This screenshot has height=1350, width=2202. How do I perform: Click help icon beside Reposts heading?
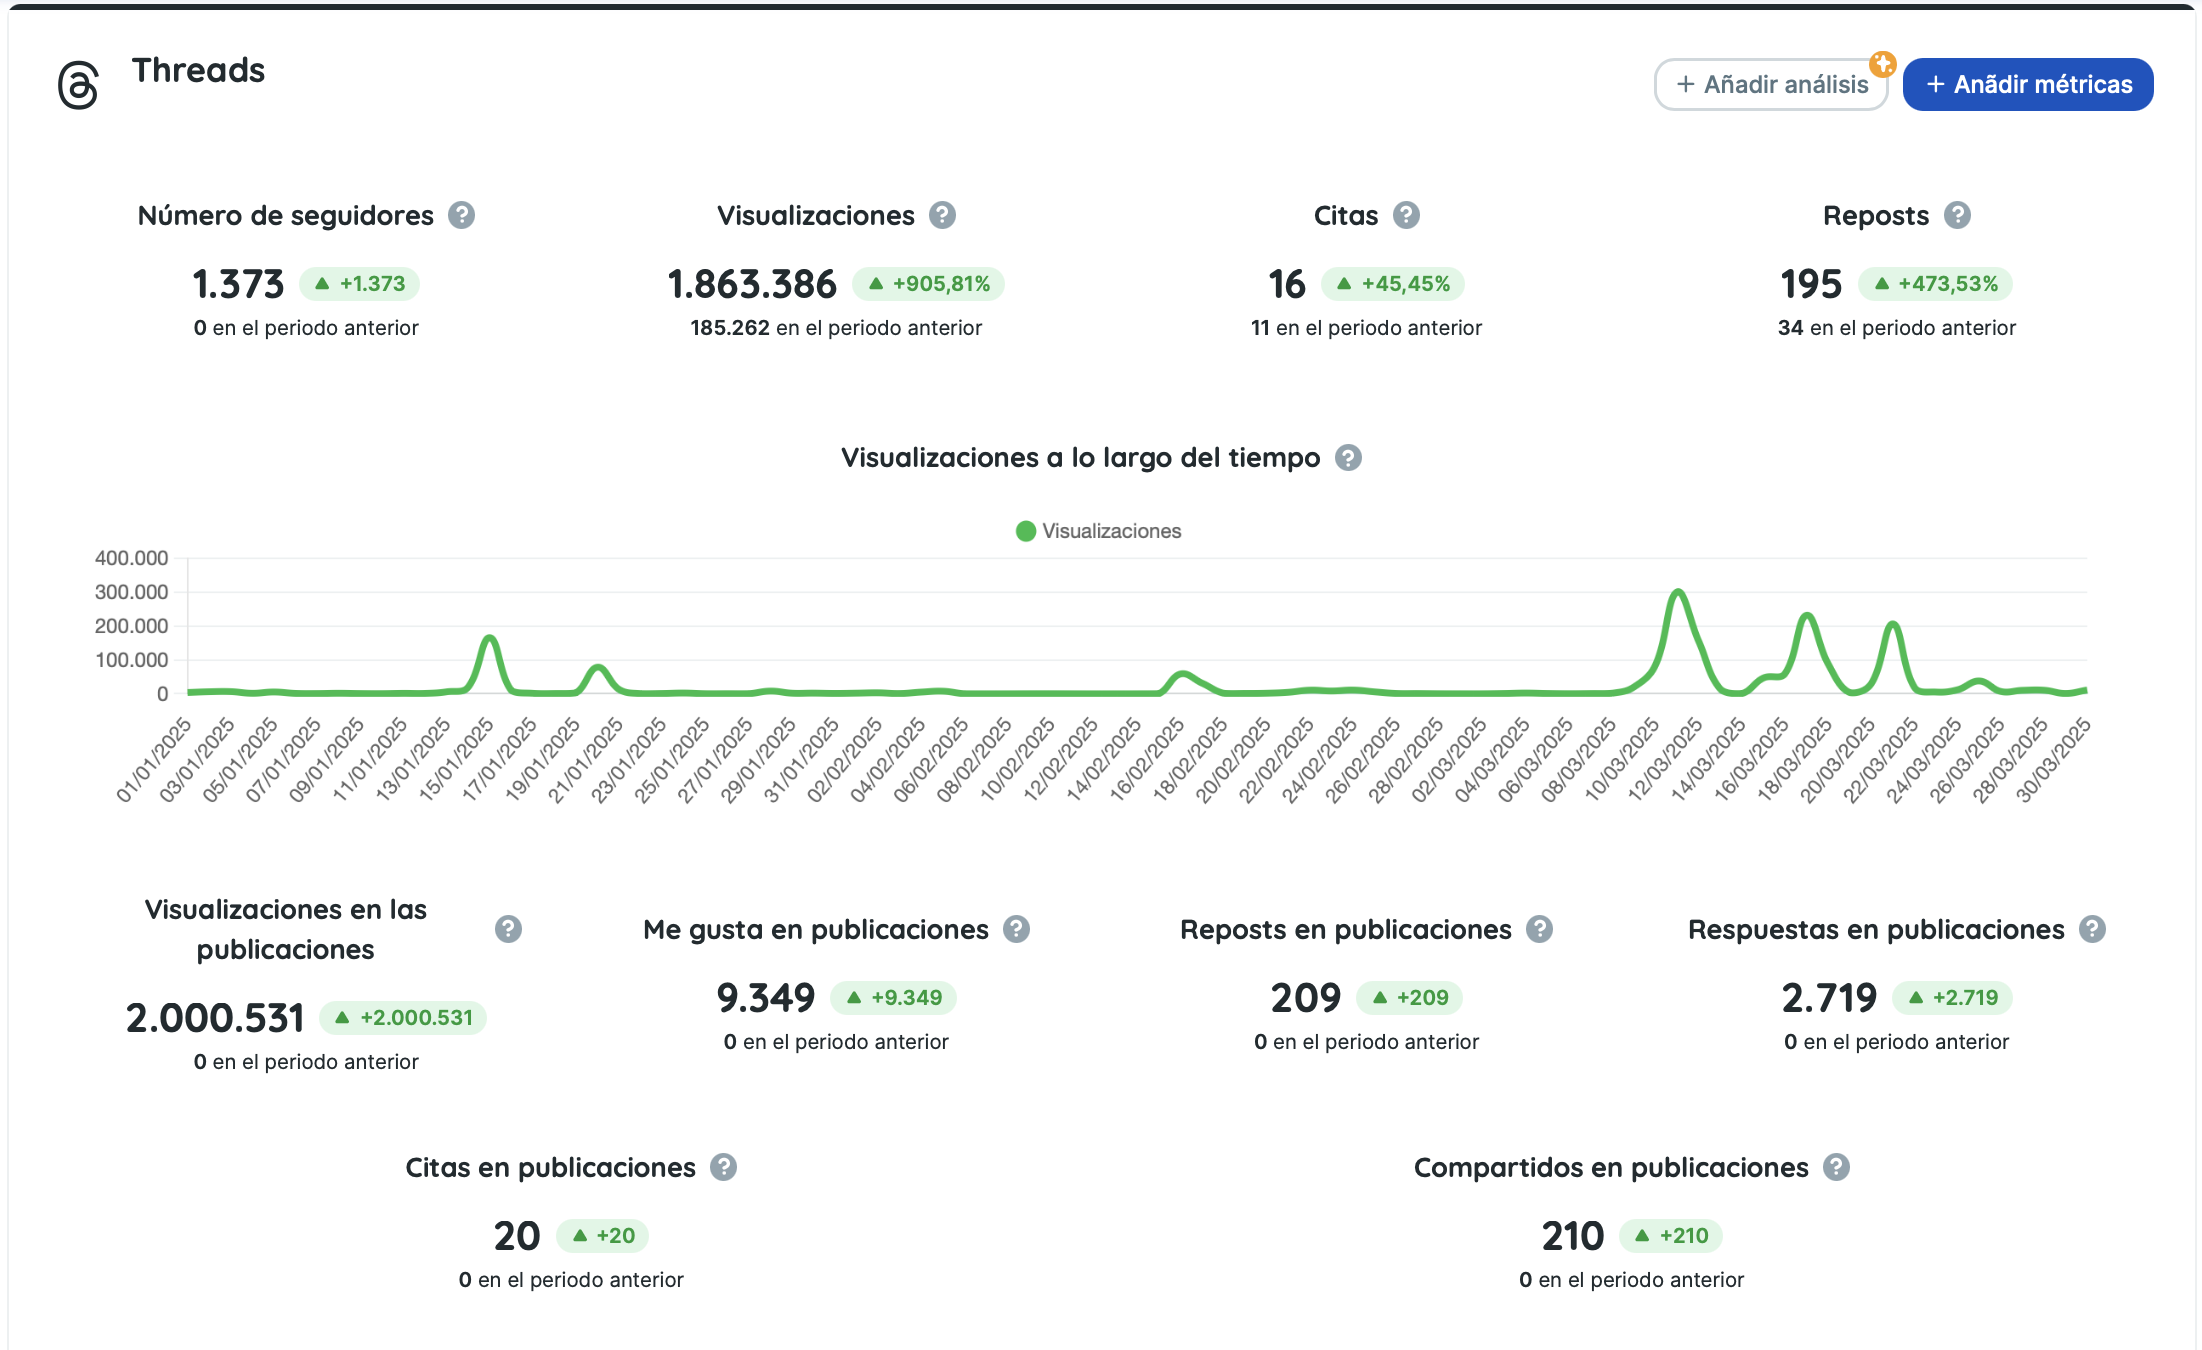click(x=1957, y=215)
